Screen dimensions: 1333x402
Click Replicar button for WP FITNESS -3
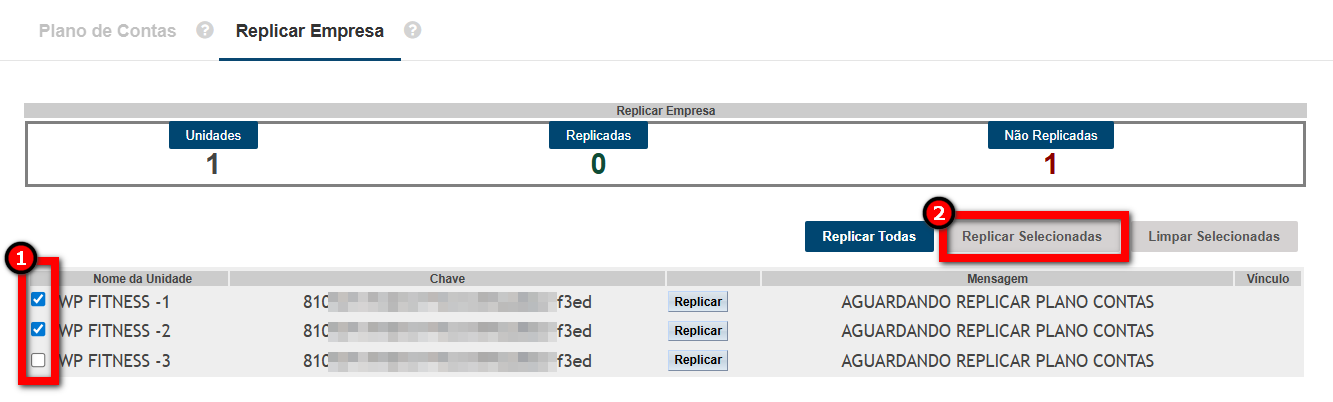click(698, 360)
